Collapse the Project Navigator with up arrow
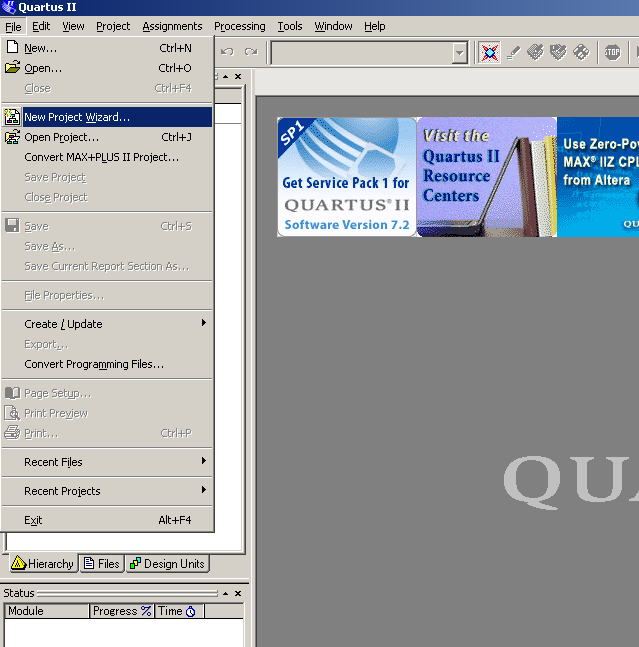The image size is (639, 647). coord(225,76)
